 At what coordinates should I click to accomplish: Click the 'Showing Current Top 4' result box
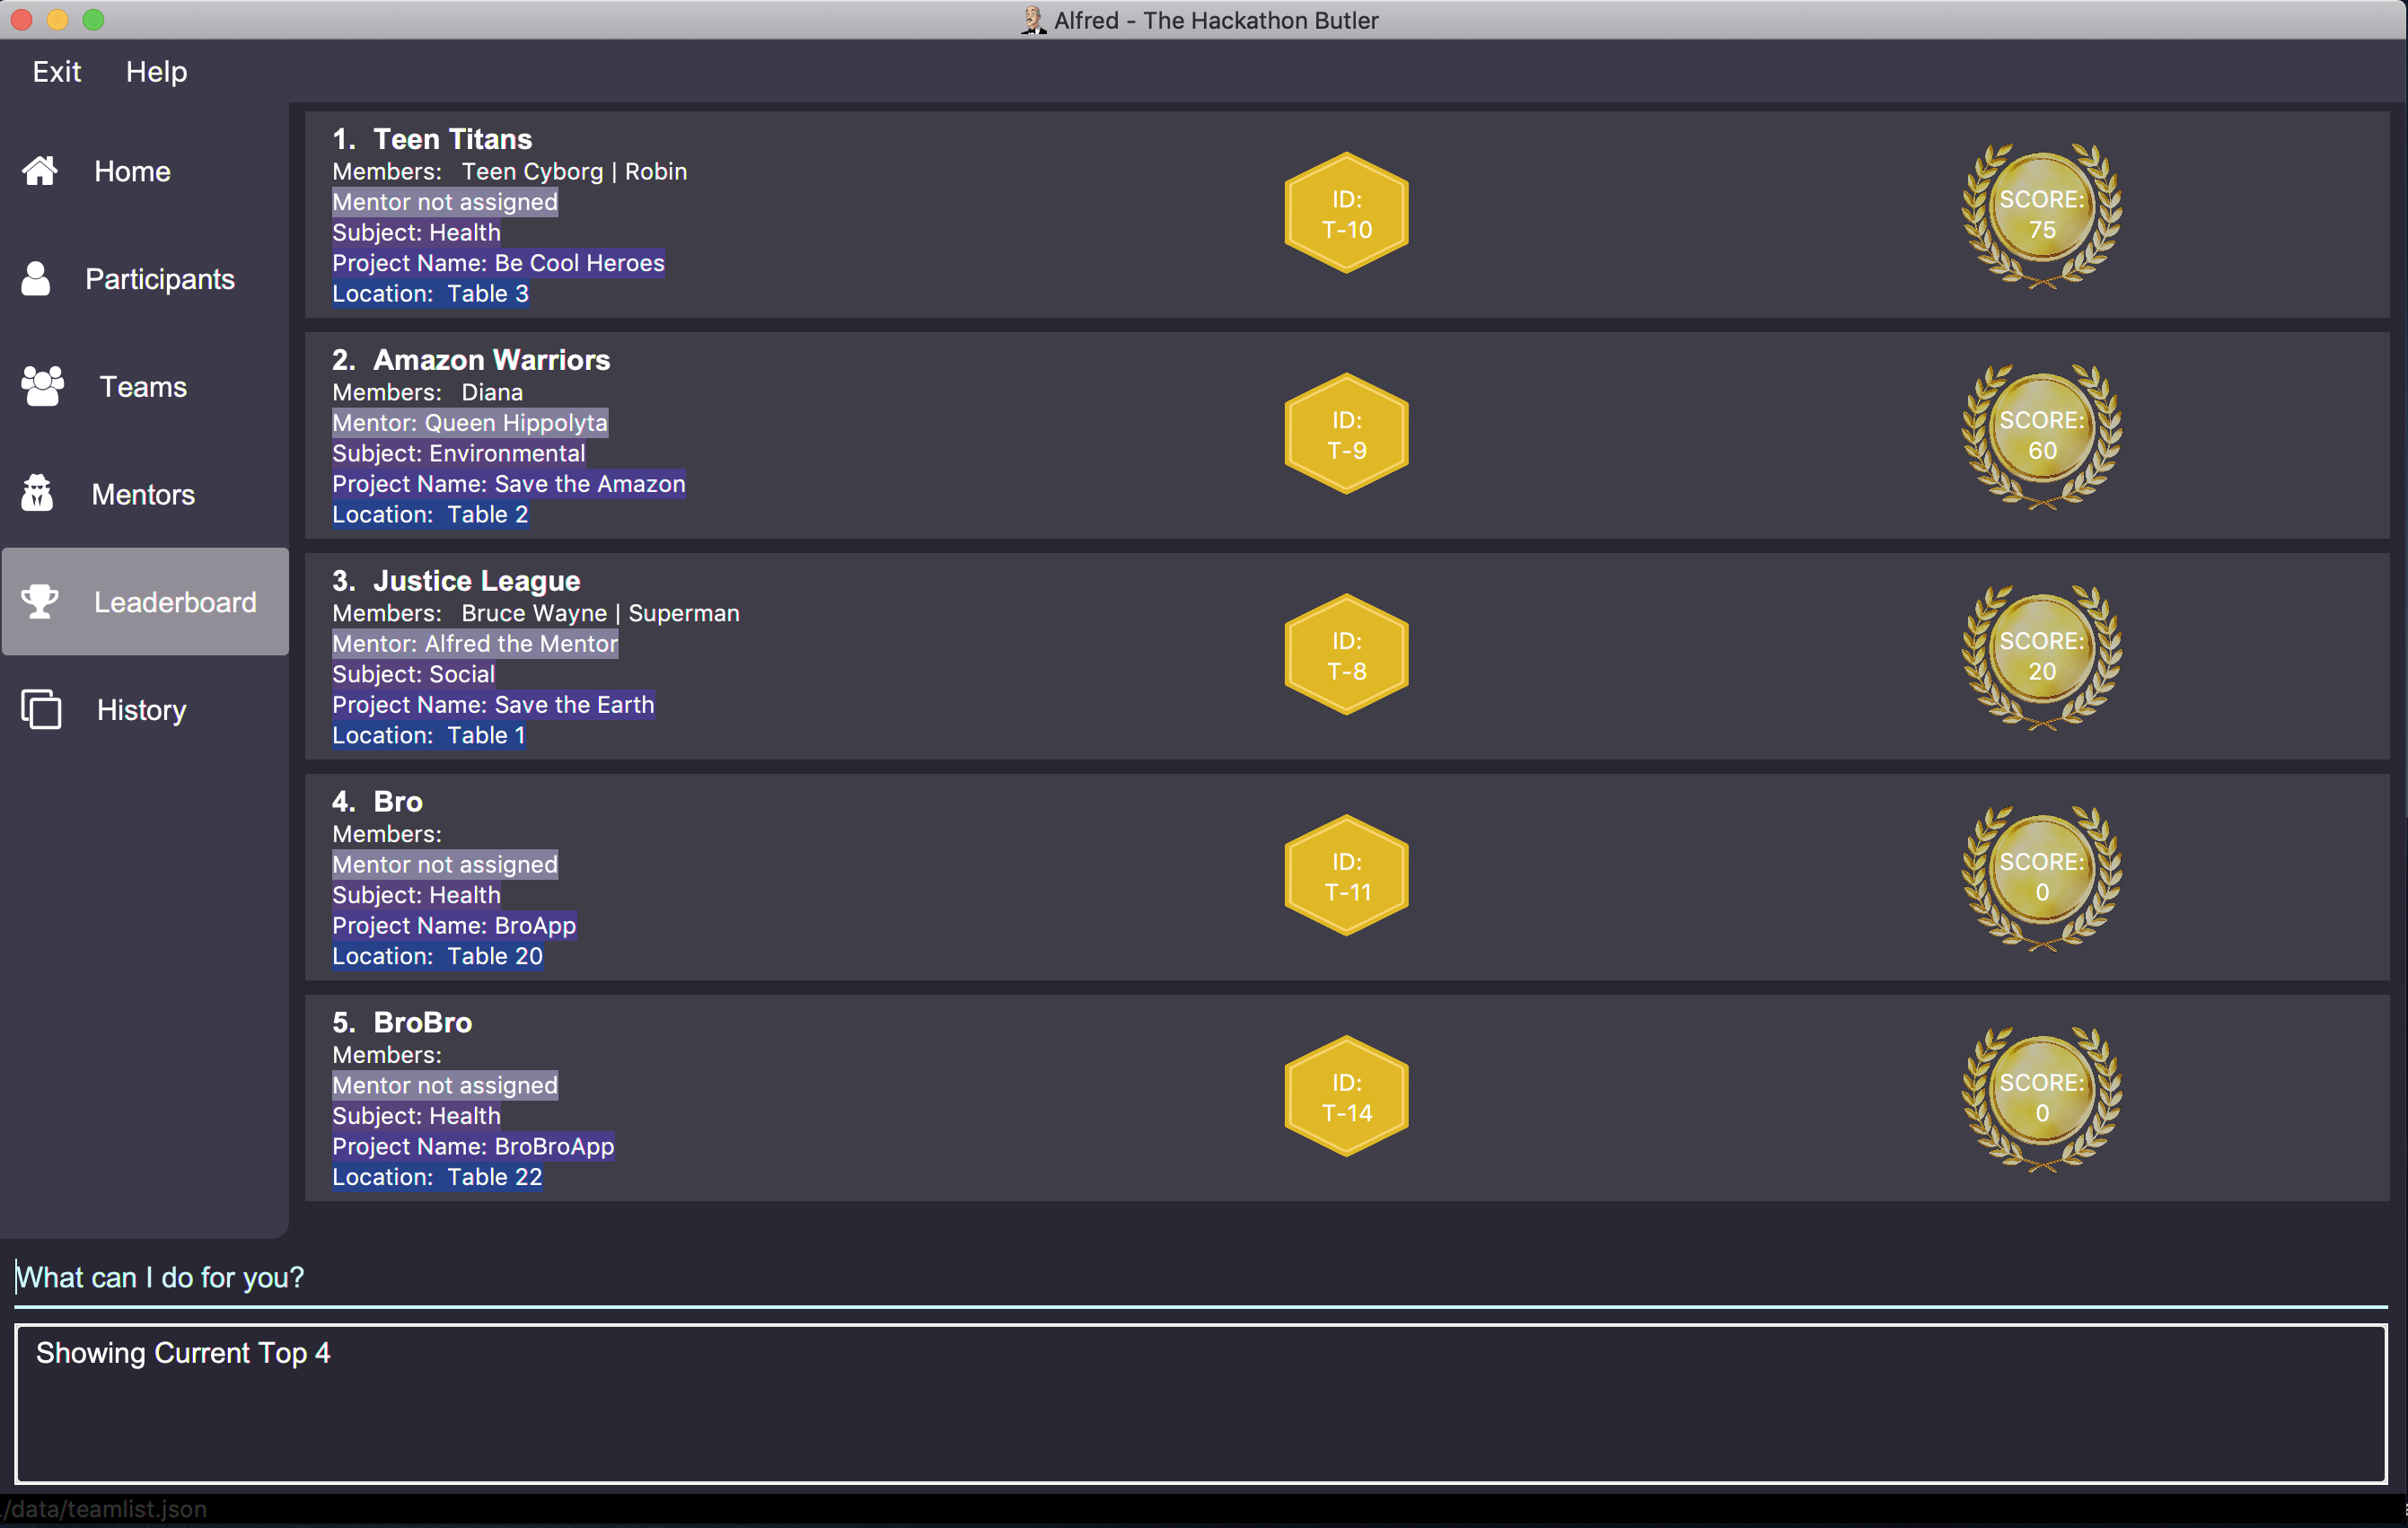(x=1201, y=1403)
